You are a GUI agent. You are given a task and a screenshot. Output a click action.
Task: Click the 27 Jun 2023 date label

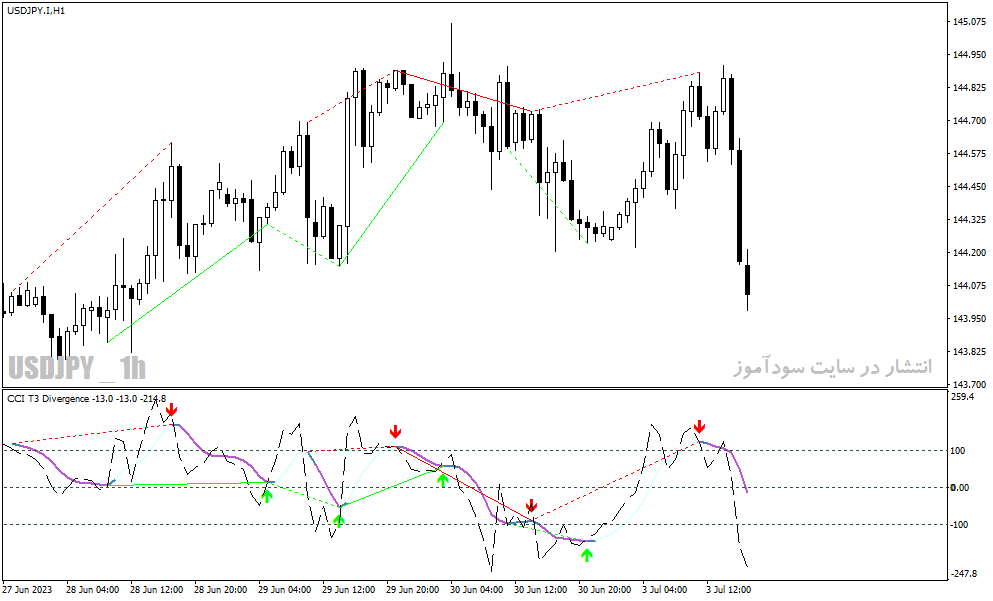[x=28, y=590]
